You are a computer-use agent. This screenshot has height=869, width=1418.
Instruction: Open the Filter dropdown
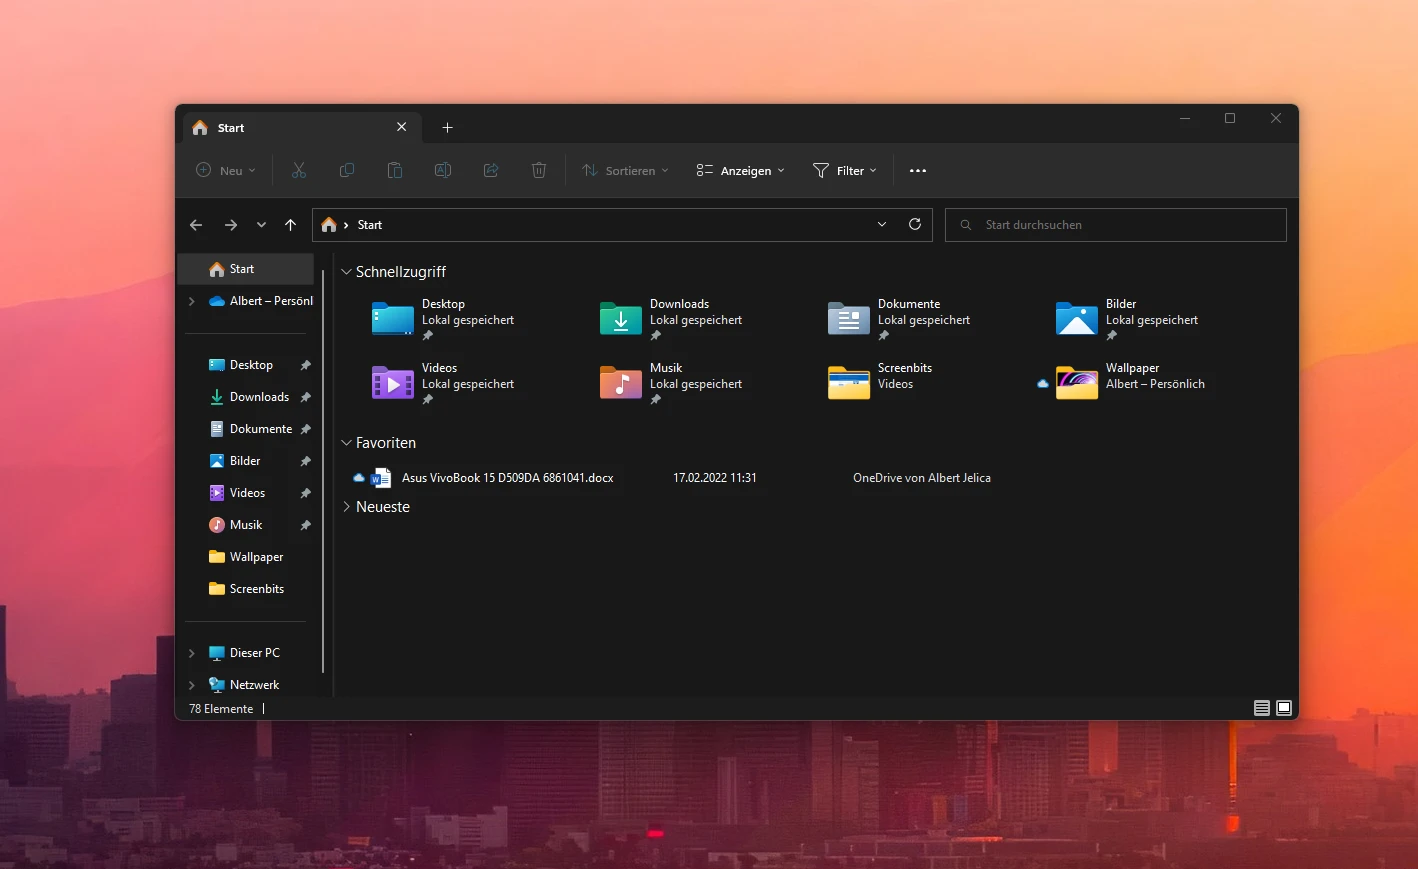(844, 170)
